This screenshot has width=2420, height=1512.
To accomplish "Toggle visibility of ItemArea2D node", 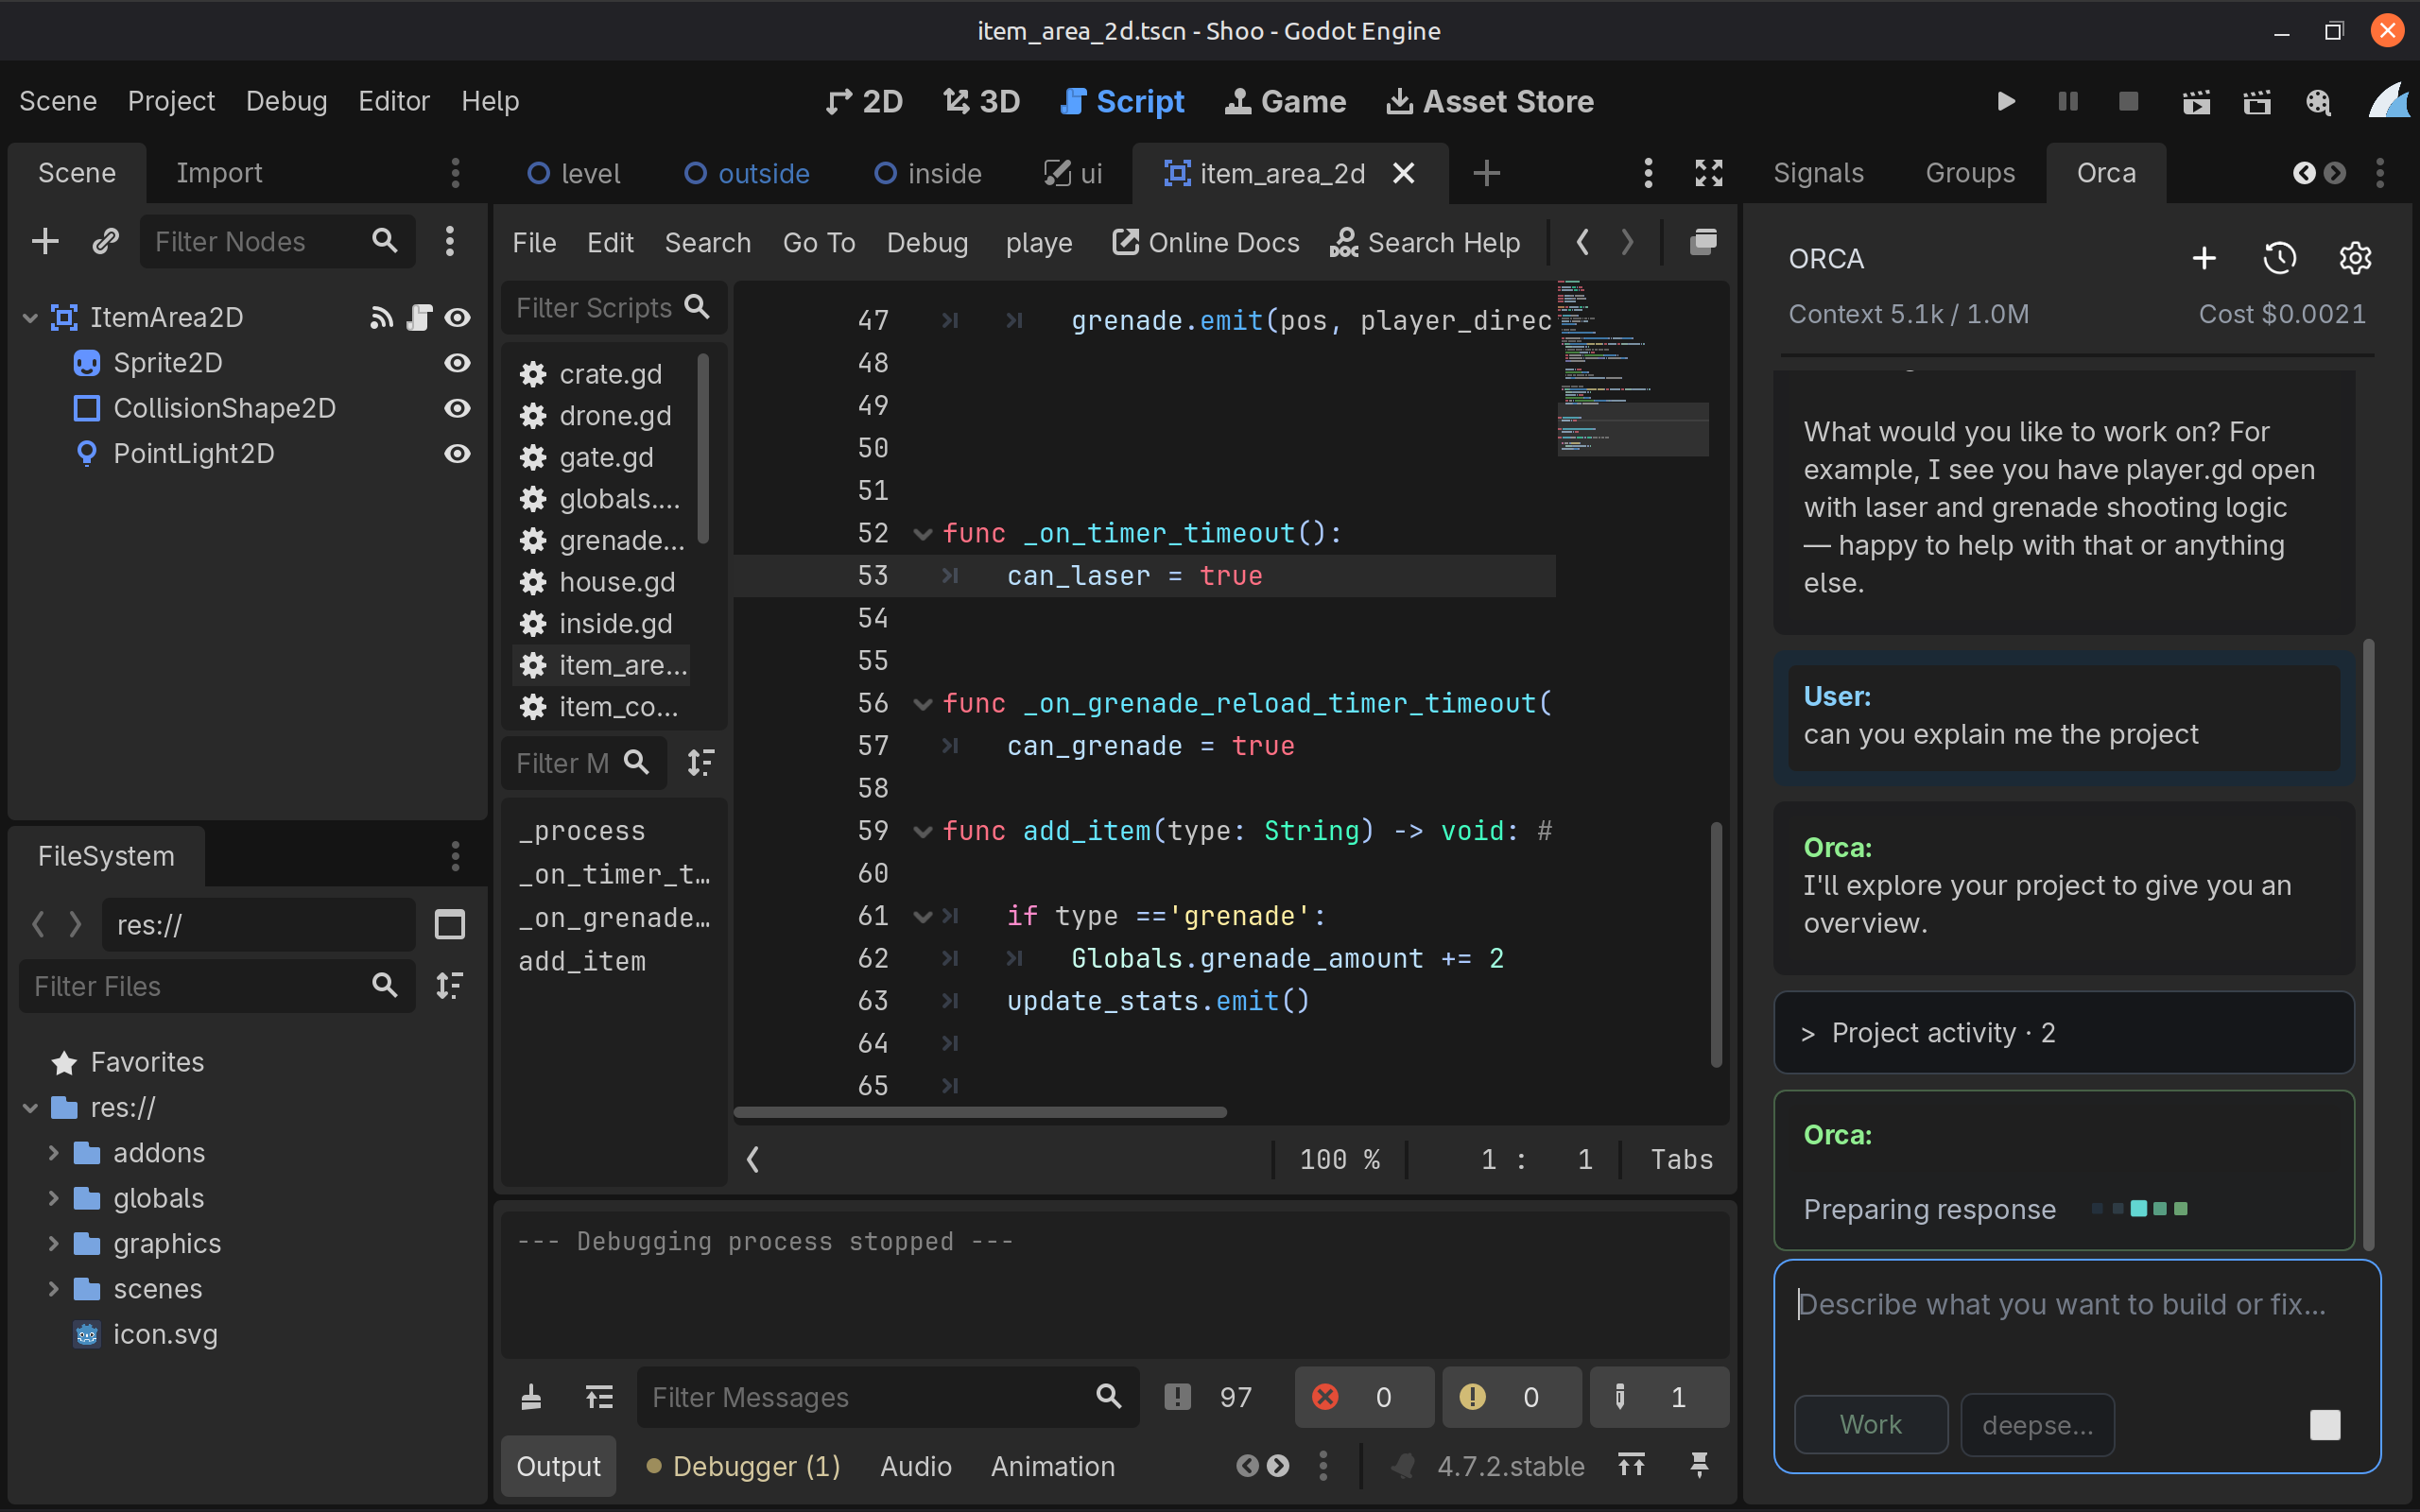I will (457, 317).
